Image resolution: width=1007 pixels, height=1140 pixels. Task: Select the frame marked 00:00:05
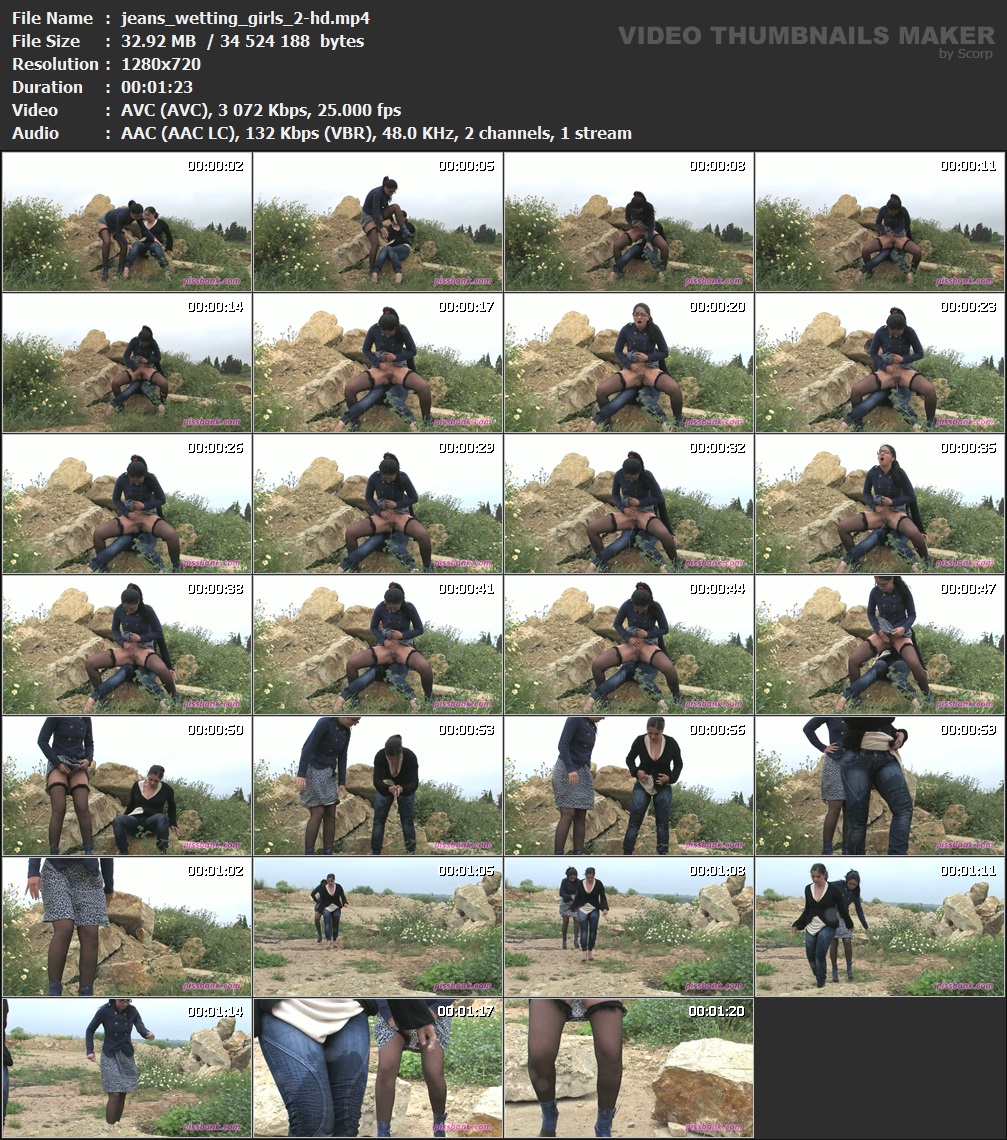point(377,222)
